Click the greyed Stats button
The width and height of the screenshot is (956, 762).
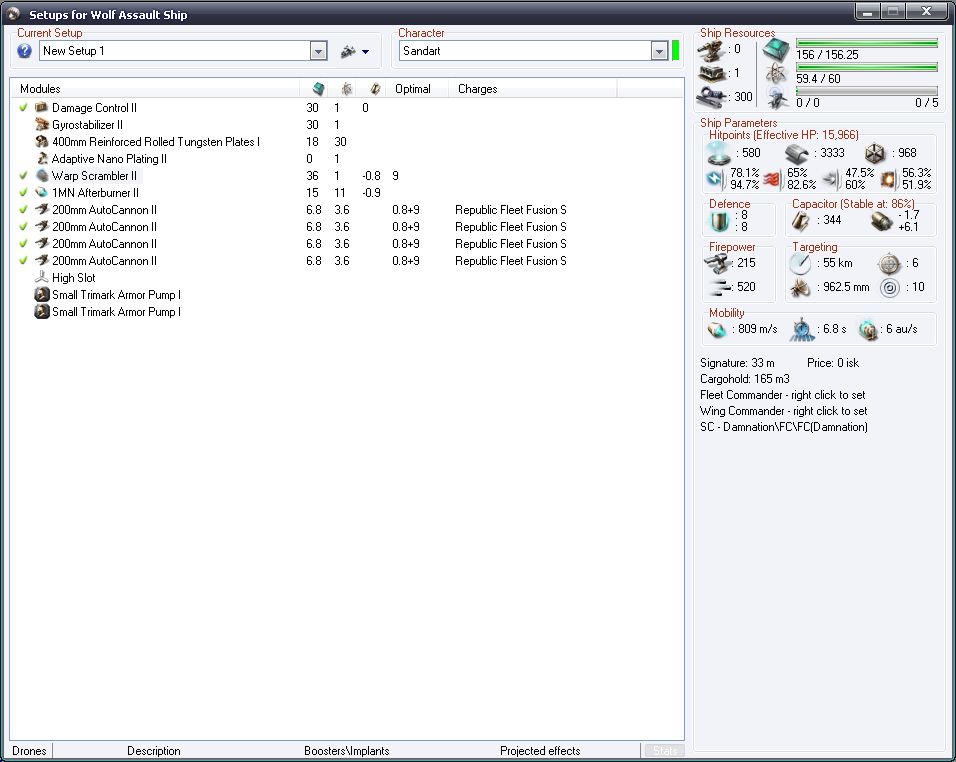click(665, 750)
